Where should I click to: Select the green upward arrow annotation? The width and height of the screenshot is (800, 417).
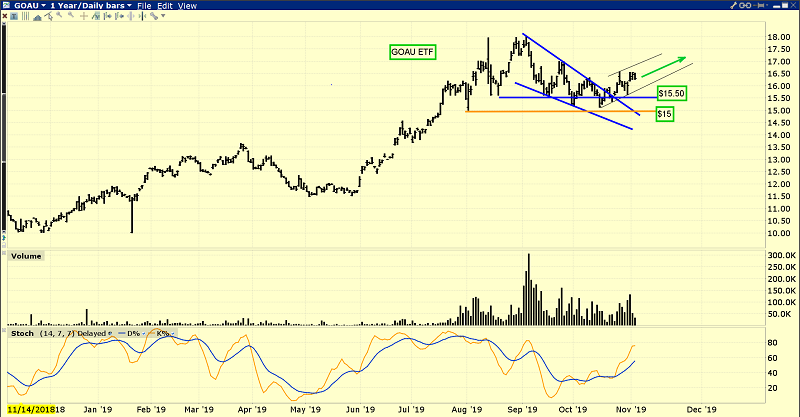(664, 66)
